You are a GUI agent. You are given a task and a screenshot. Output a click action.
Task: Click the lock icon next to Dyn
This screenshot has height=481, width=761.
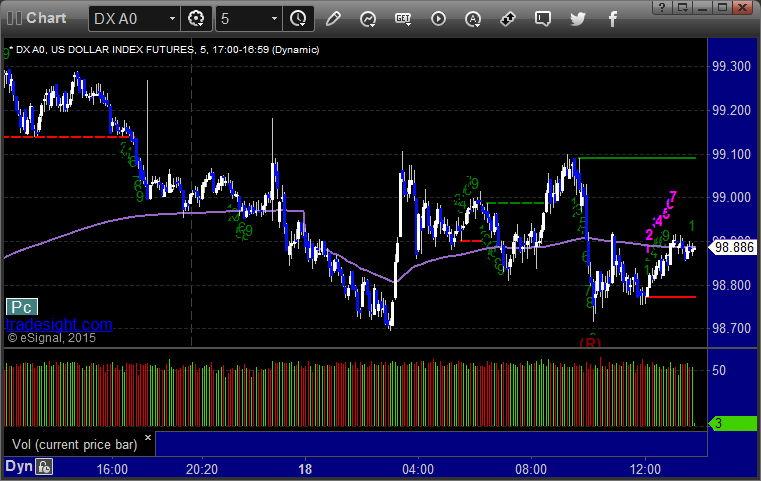click(44, 467)
